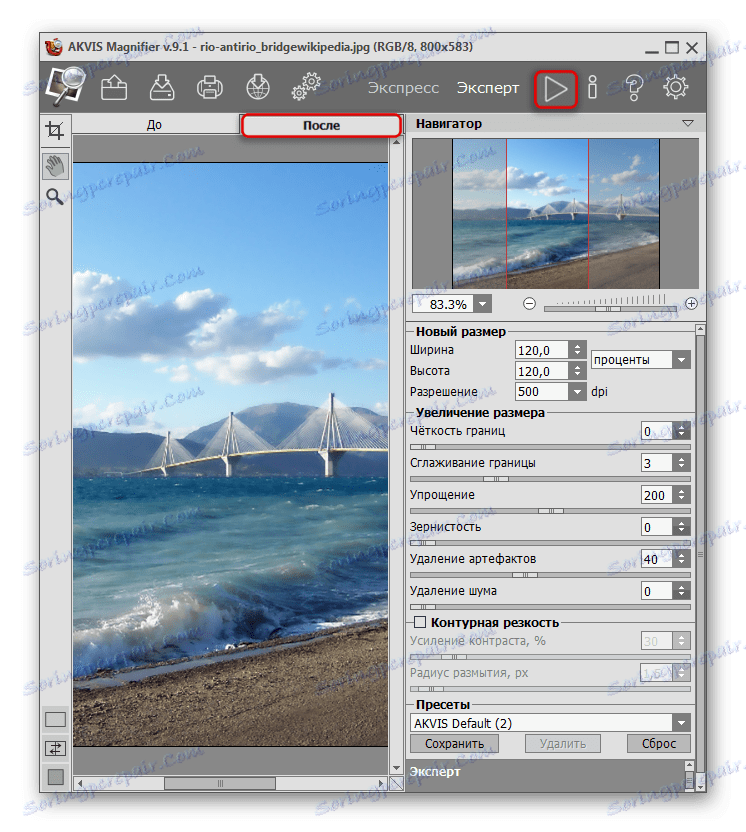Print the image with the printer icon
This screenshot has width=746, height=832.
coord(210,88)
